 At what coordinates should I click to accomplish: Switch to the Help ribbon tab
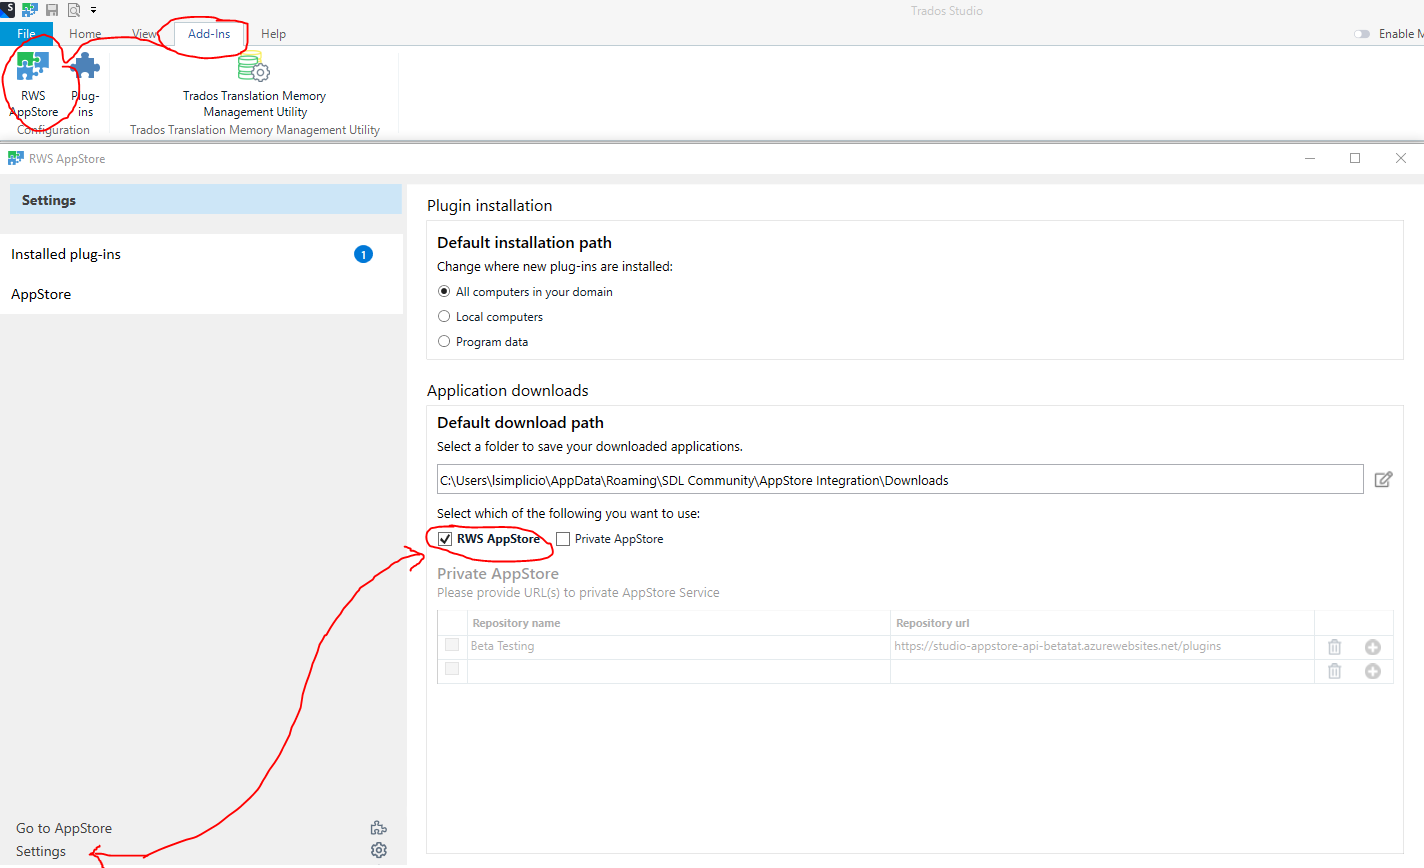click(273, 33)
